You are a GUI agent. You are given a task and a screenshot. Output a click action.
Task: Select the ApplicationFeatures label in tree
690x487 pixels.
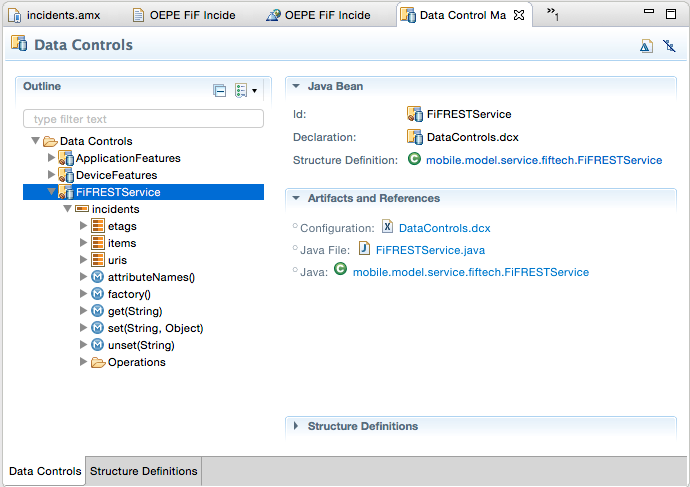[x=128, y=158]
